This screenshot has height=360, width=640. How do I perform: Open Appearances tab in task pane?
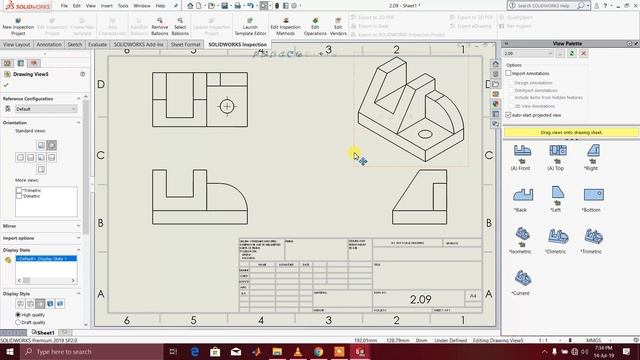tap(496, 104)
